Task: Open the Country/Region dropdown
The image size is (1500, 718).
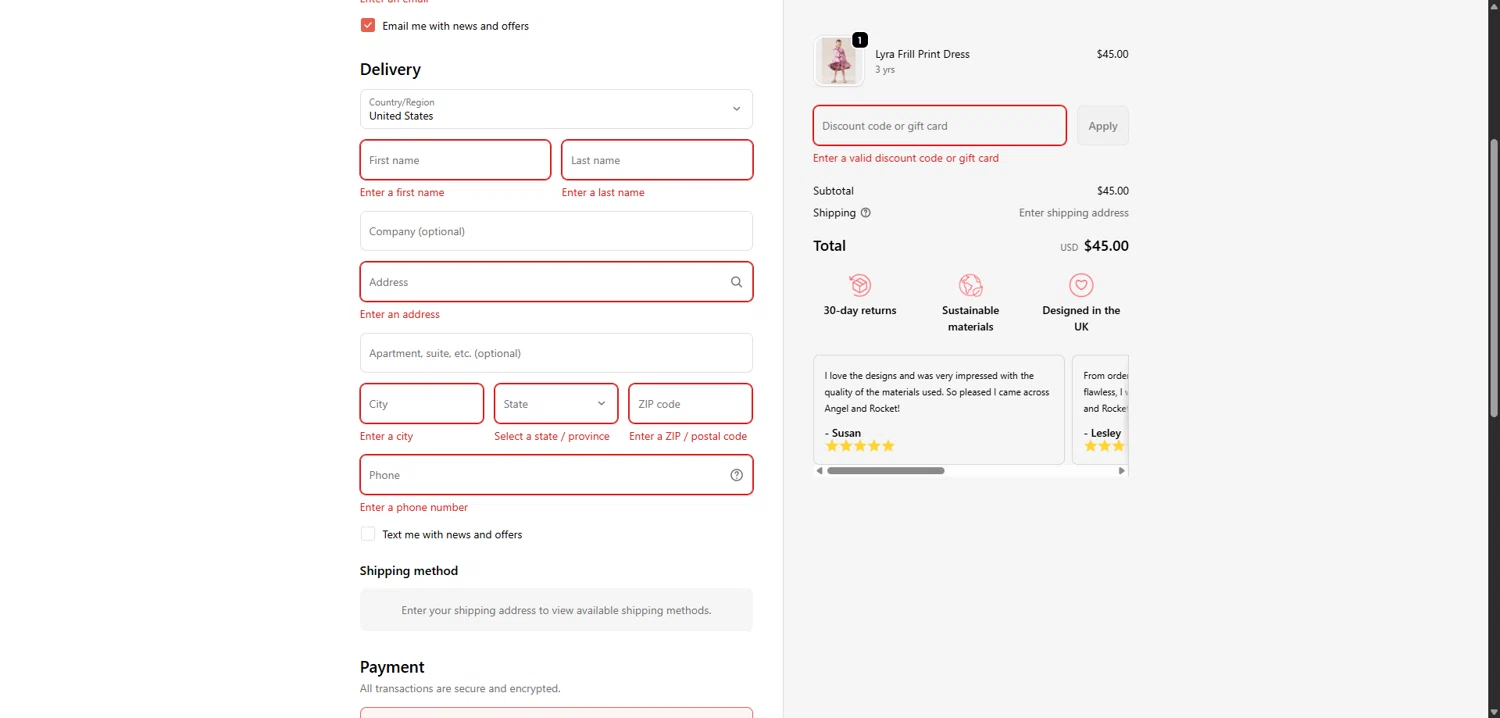Action: (x=556, y=109)
